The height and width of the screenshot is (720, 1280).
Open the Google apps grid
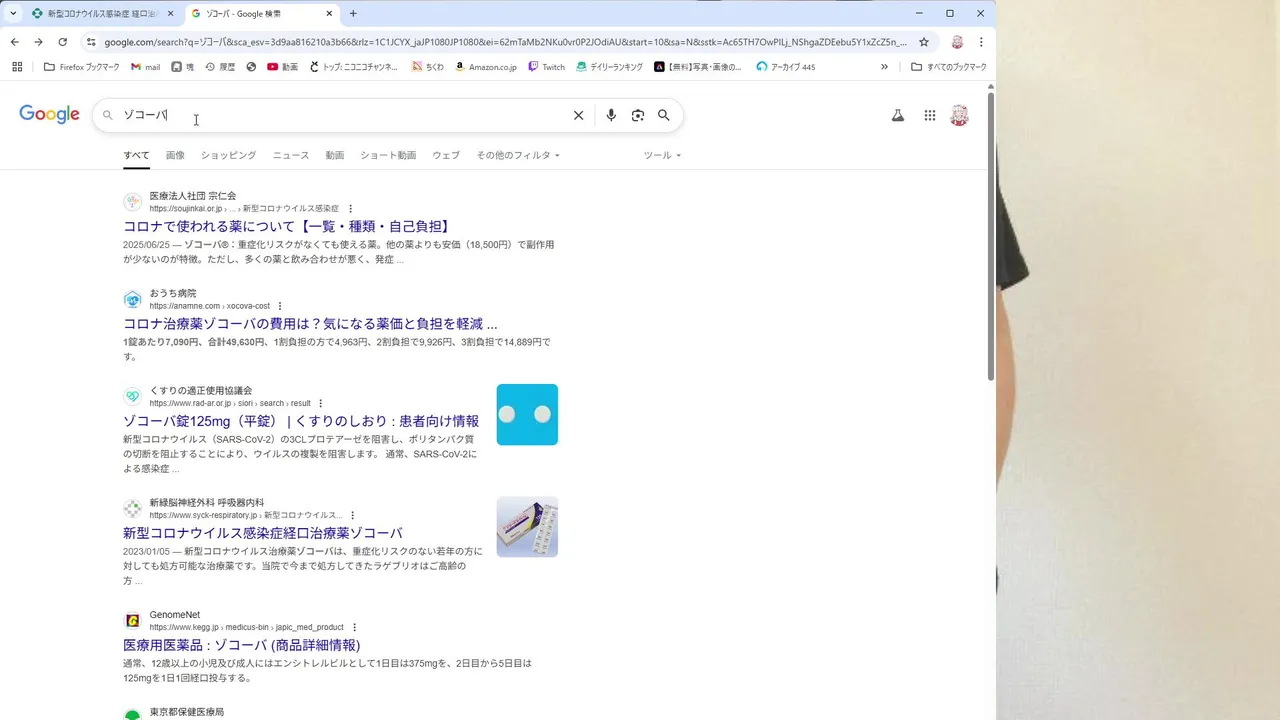pos(930,115)
